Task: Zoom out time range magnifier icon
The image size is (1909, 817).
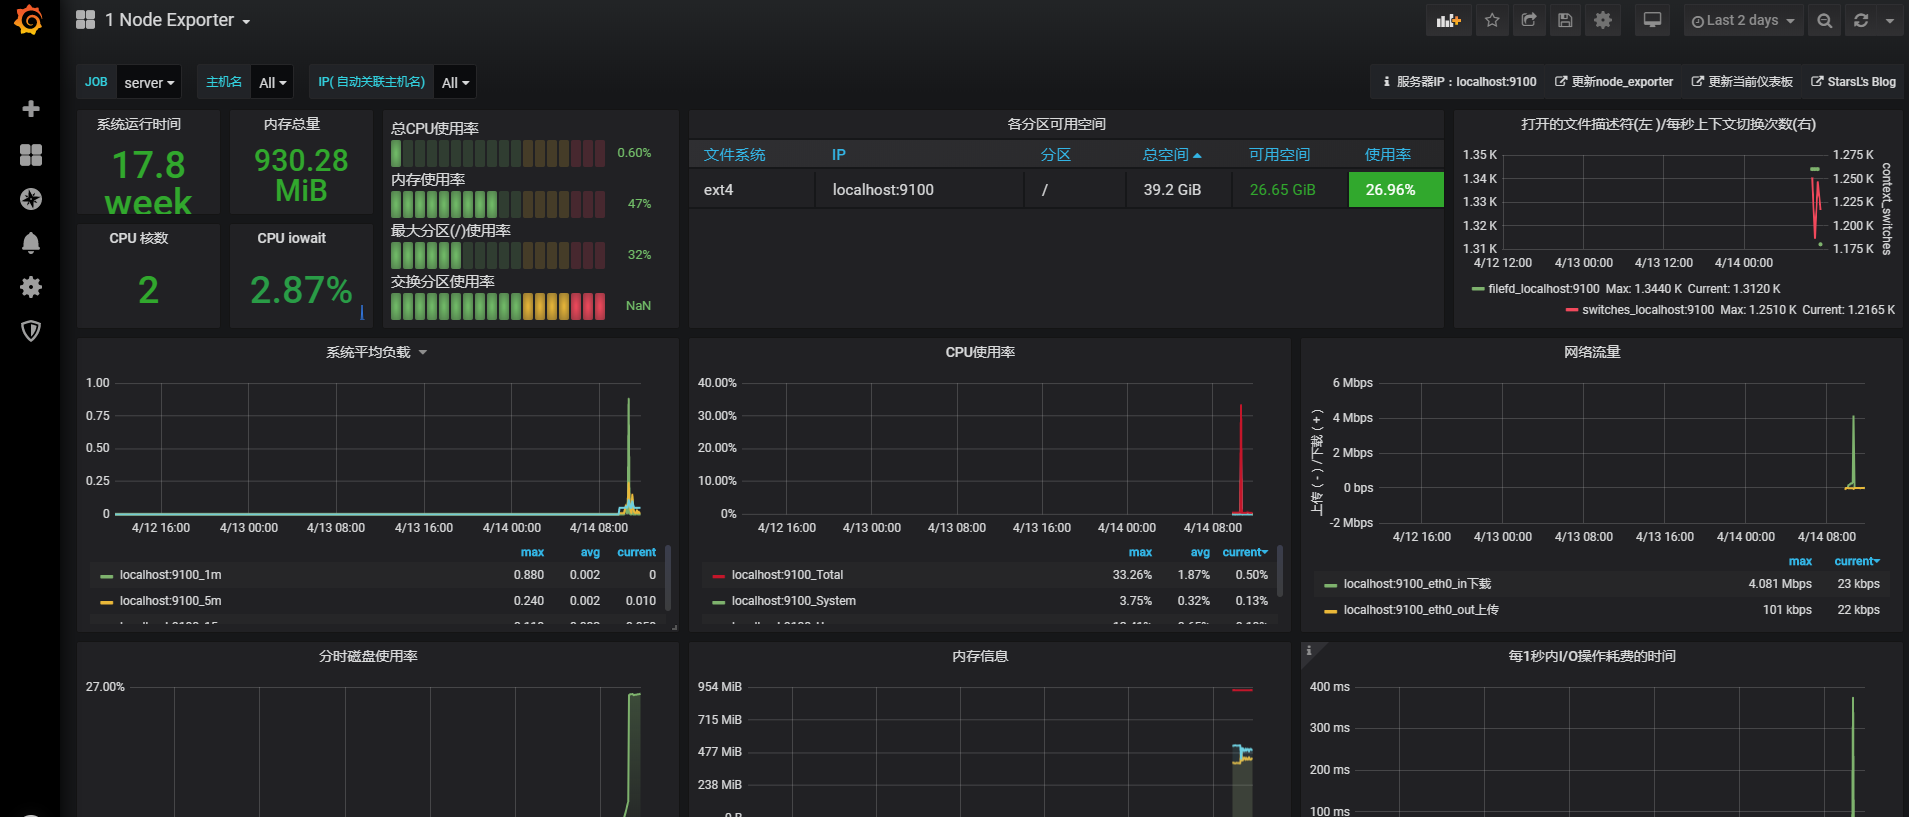Action: click(x=1825, y=20)
